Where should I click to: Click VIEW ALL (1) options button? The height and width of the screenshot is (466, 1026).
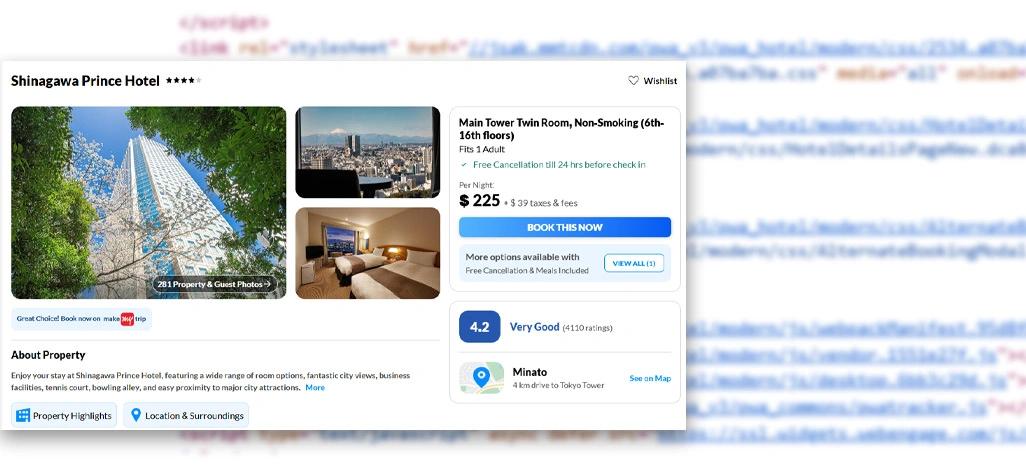pos(634,263)
